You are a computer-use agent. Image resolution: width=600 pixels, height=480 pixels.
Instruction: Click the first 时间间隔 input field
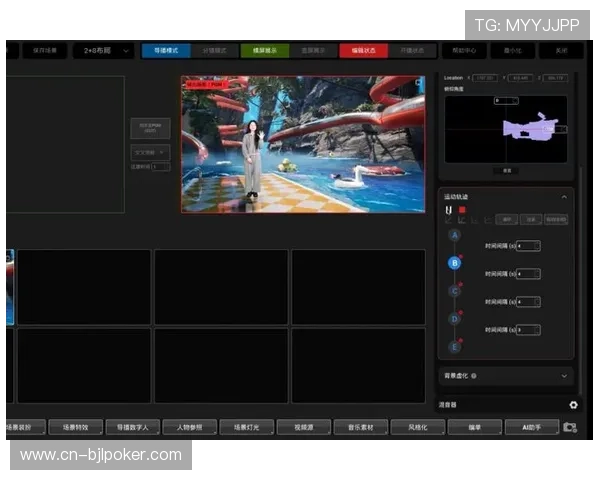coord(528,246)
